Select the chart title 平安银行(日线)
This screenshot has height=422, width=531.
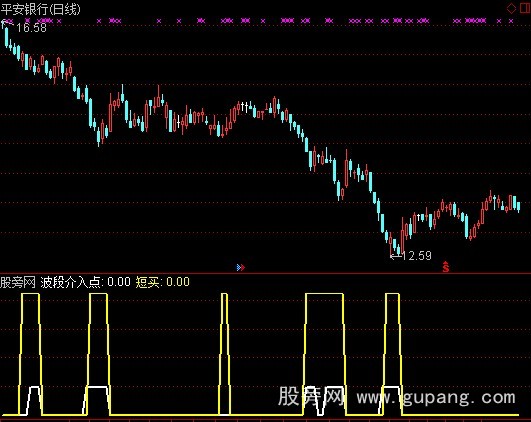[x=41, y=9]
